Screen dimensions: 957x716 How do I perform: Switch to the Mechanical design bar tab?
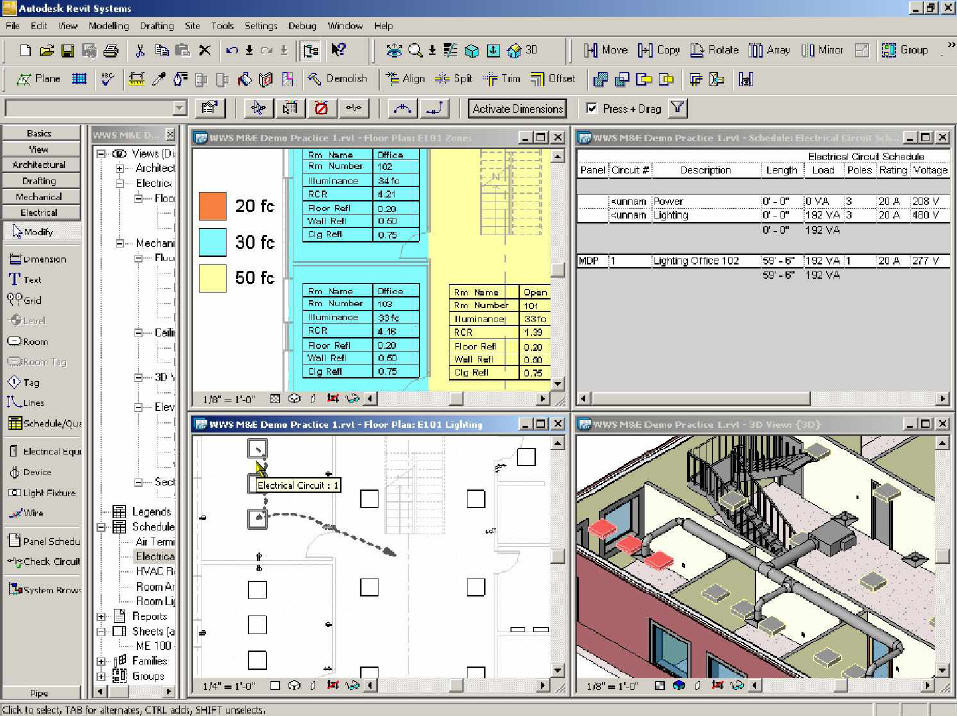point(41,197)
